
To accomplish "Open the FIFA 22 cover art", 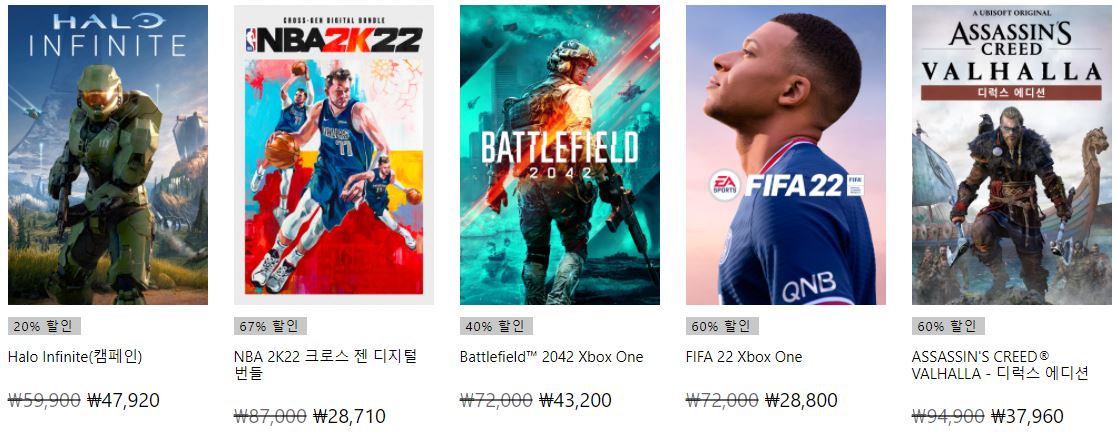I will (x=786, y=155).
